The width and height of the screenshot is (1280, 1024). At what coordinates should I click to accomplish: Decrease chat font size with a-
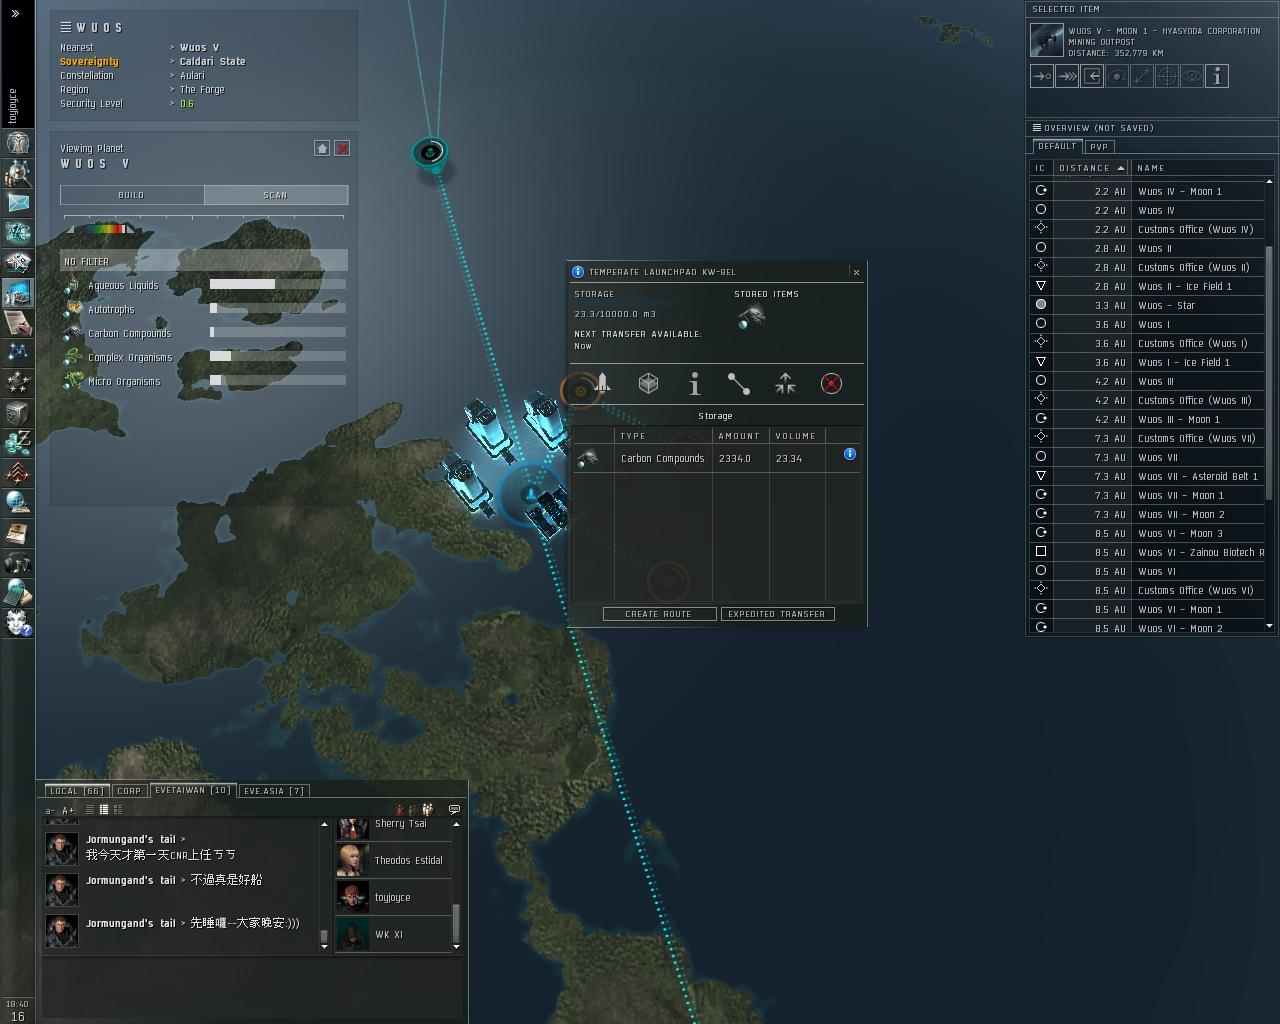(51, 810)
